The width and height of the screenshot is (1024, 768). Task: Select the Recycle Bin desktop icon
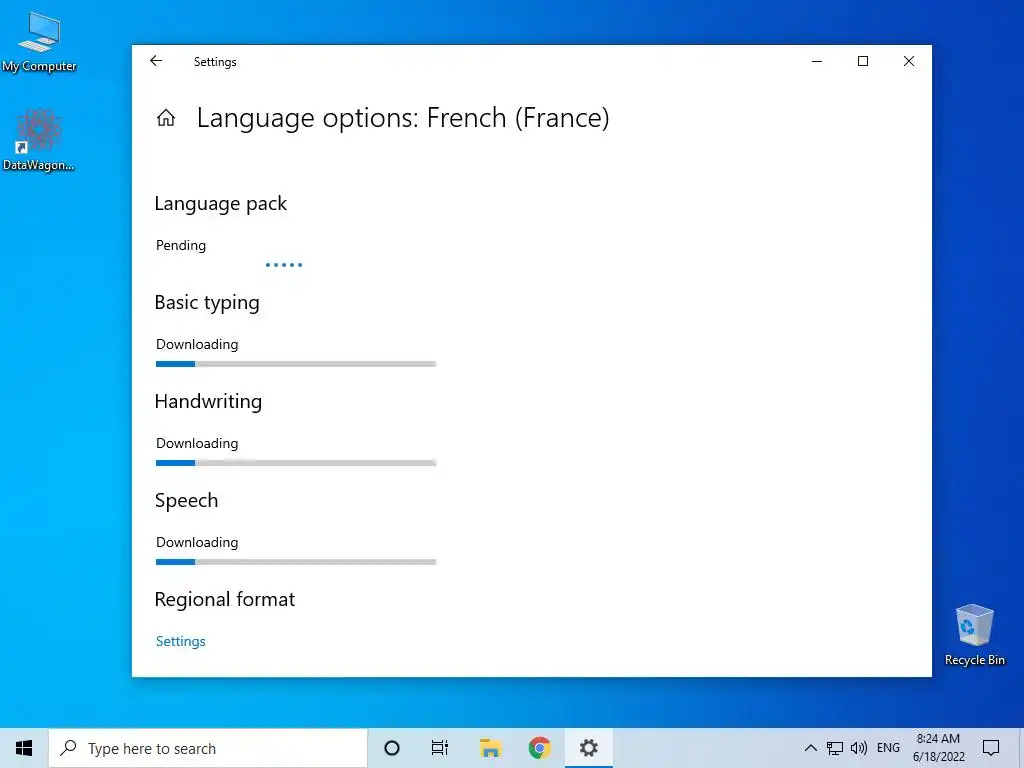click(x=974, y=635)
